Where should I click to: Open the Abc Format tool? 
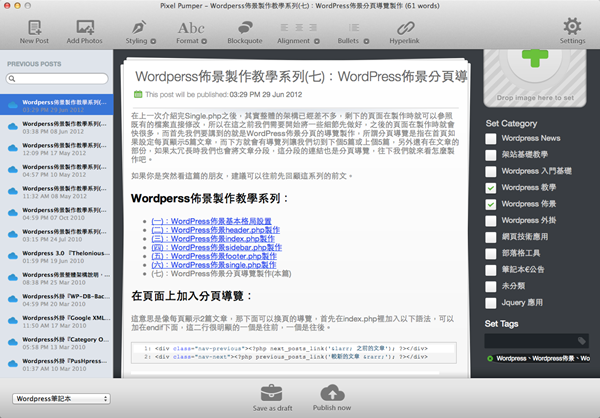pos(191,28)
